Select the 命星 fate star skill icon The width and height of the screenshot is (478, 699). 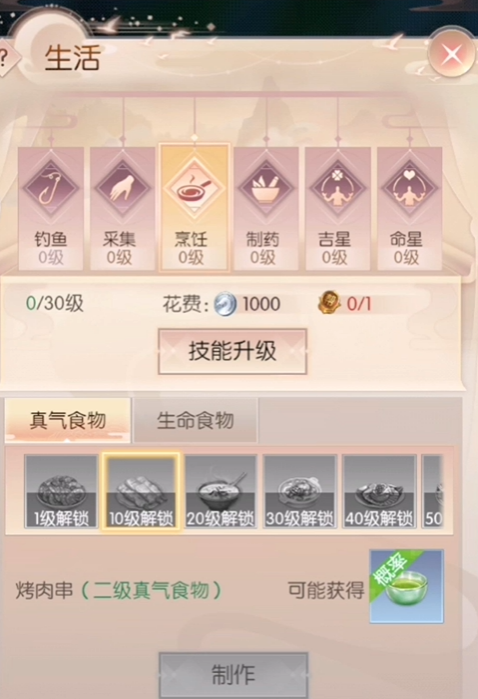pos(409,187)
